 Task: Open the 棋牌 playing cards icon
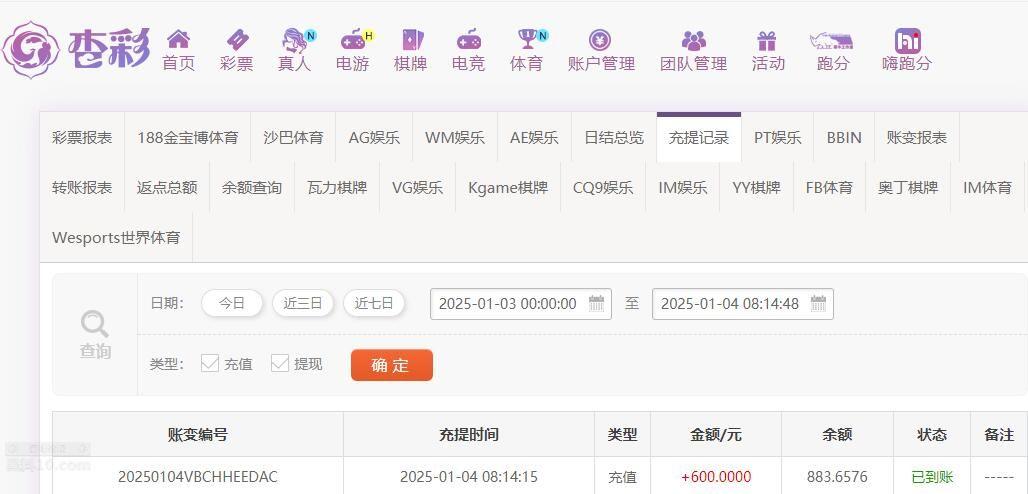tap(411, 40)
